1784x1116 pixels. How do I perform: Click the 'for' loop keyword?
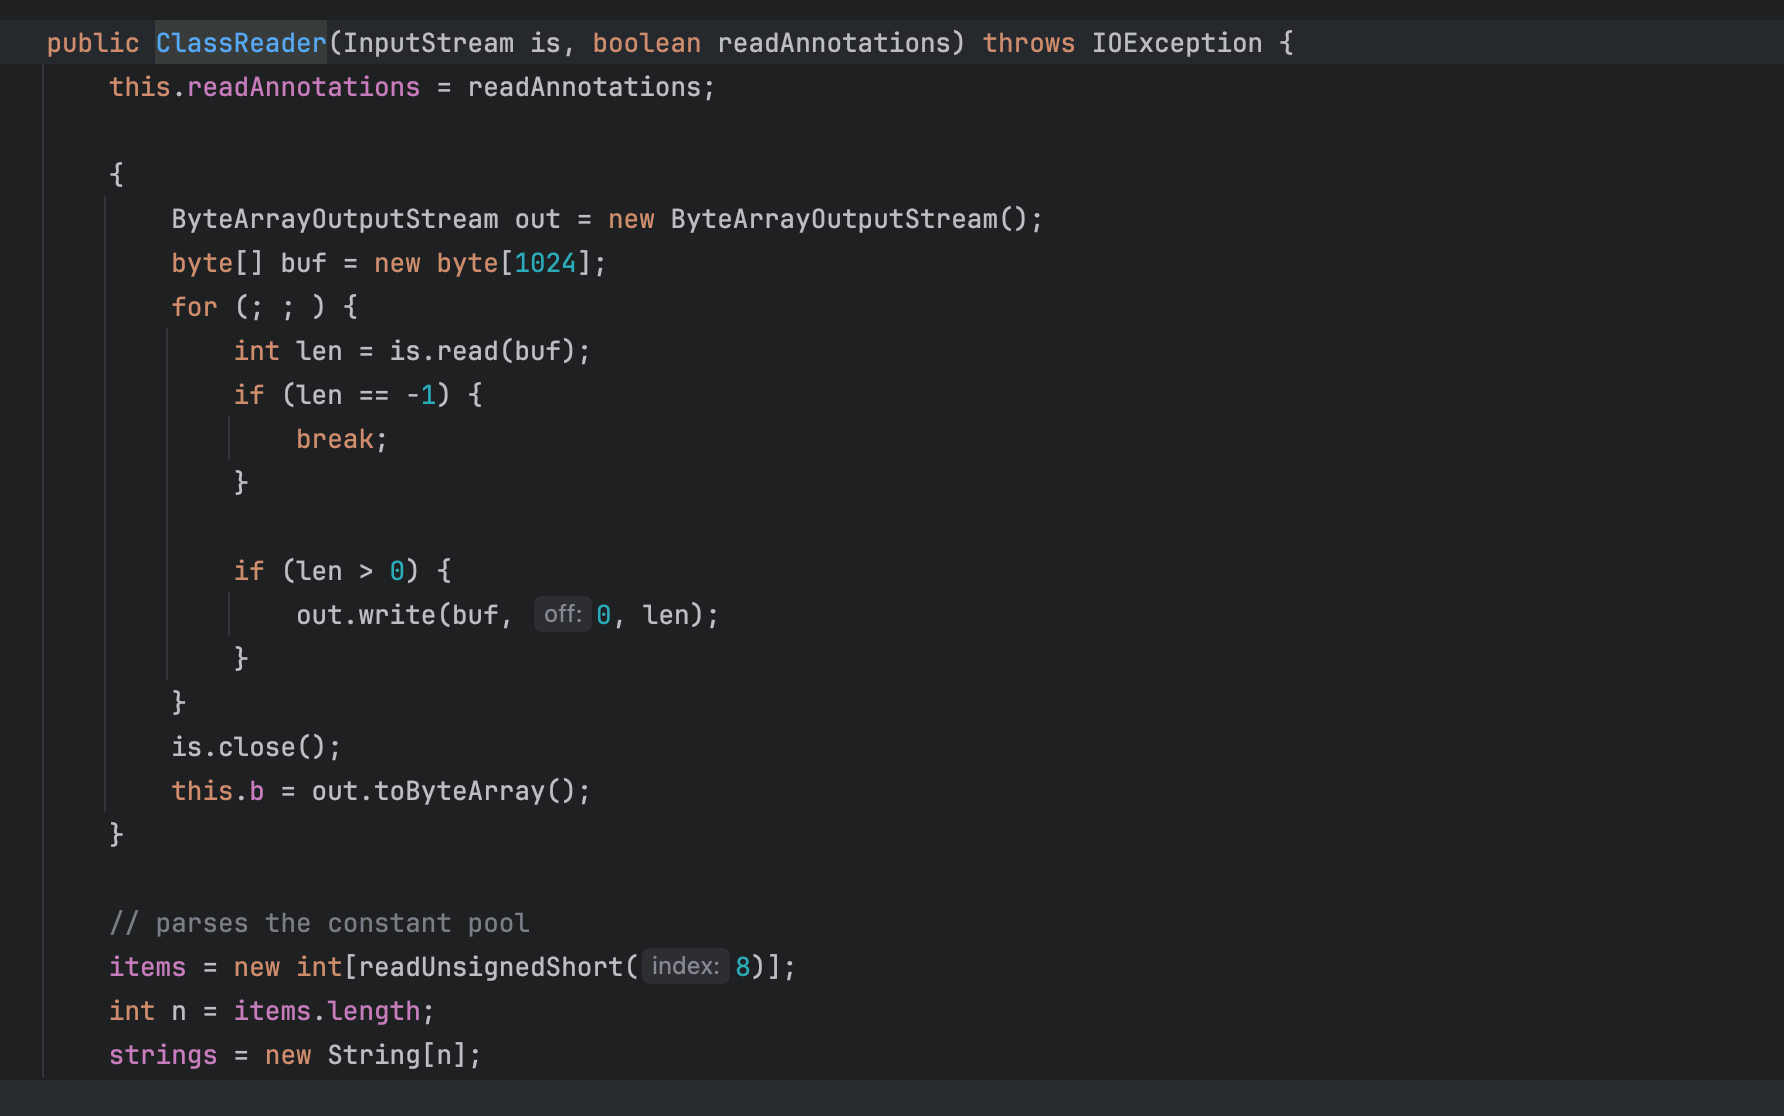pos(194,307)
